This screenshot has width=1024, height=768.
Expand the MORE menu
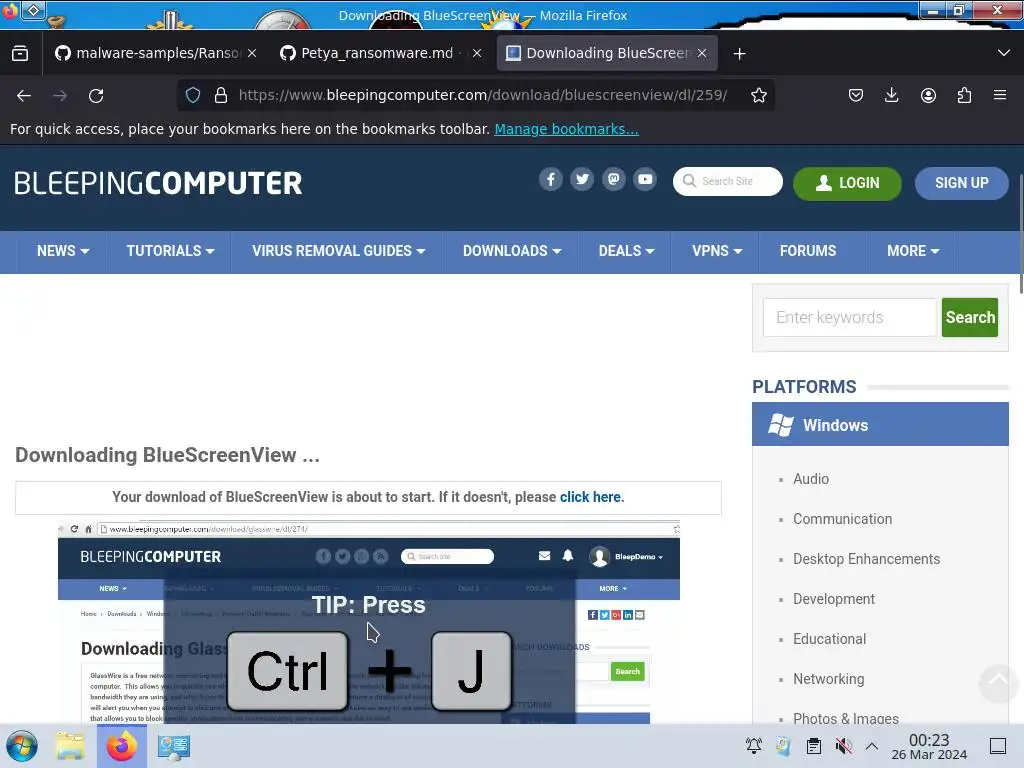click(x=912, y=251)
